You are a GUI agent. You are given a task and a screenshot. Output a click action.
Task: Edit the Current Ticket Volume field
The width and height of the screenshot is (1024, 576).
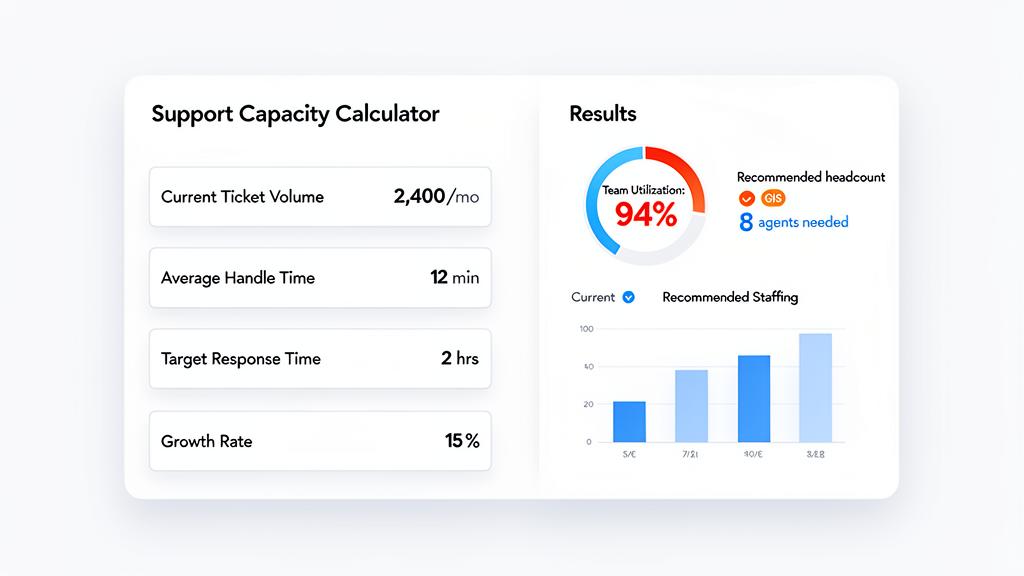point(320,196)
